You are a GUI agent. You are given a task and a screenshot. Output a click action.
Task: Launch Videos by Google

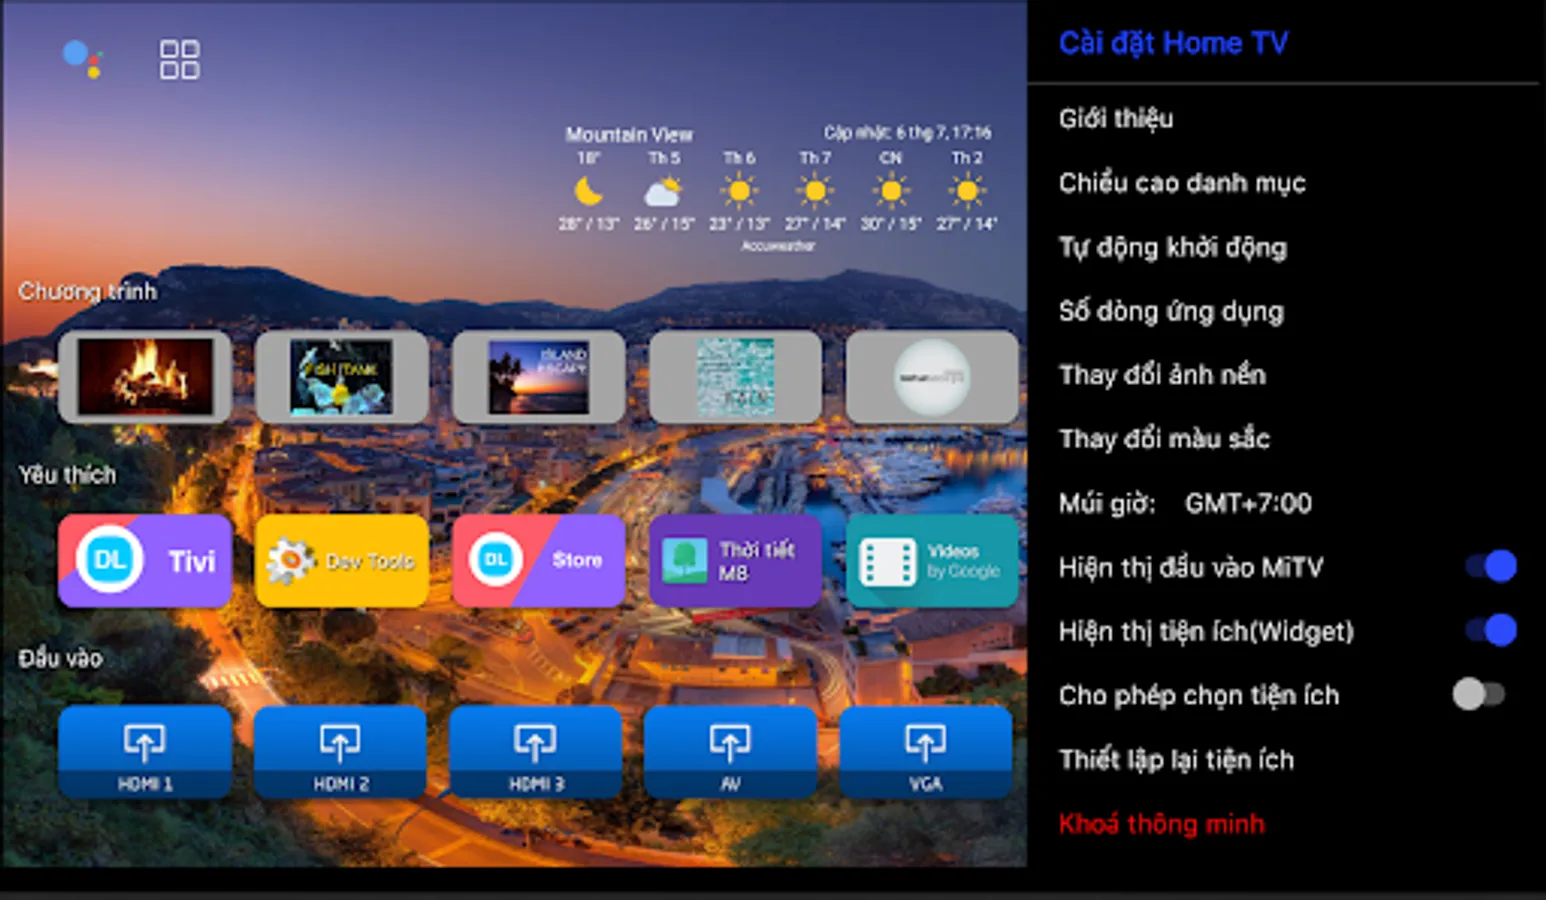[x=930, y=560]
